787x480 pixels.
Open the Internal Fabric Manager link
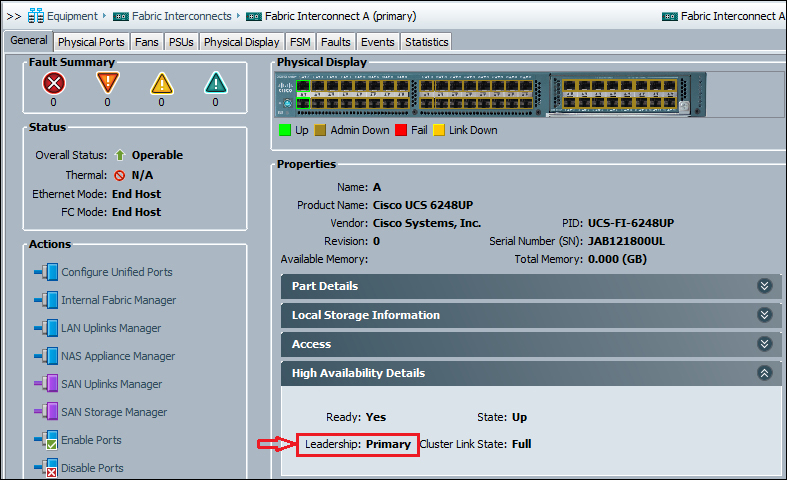click(118, 300)
